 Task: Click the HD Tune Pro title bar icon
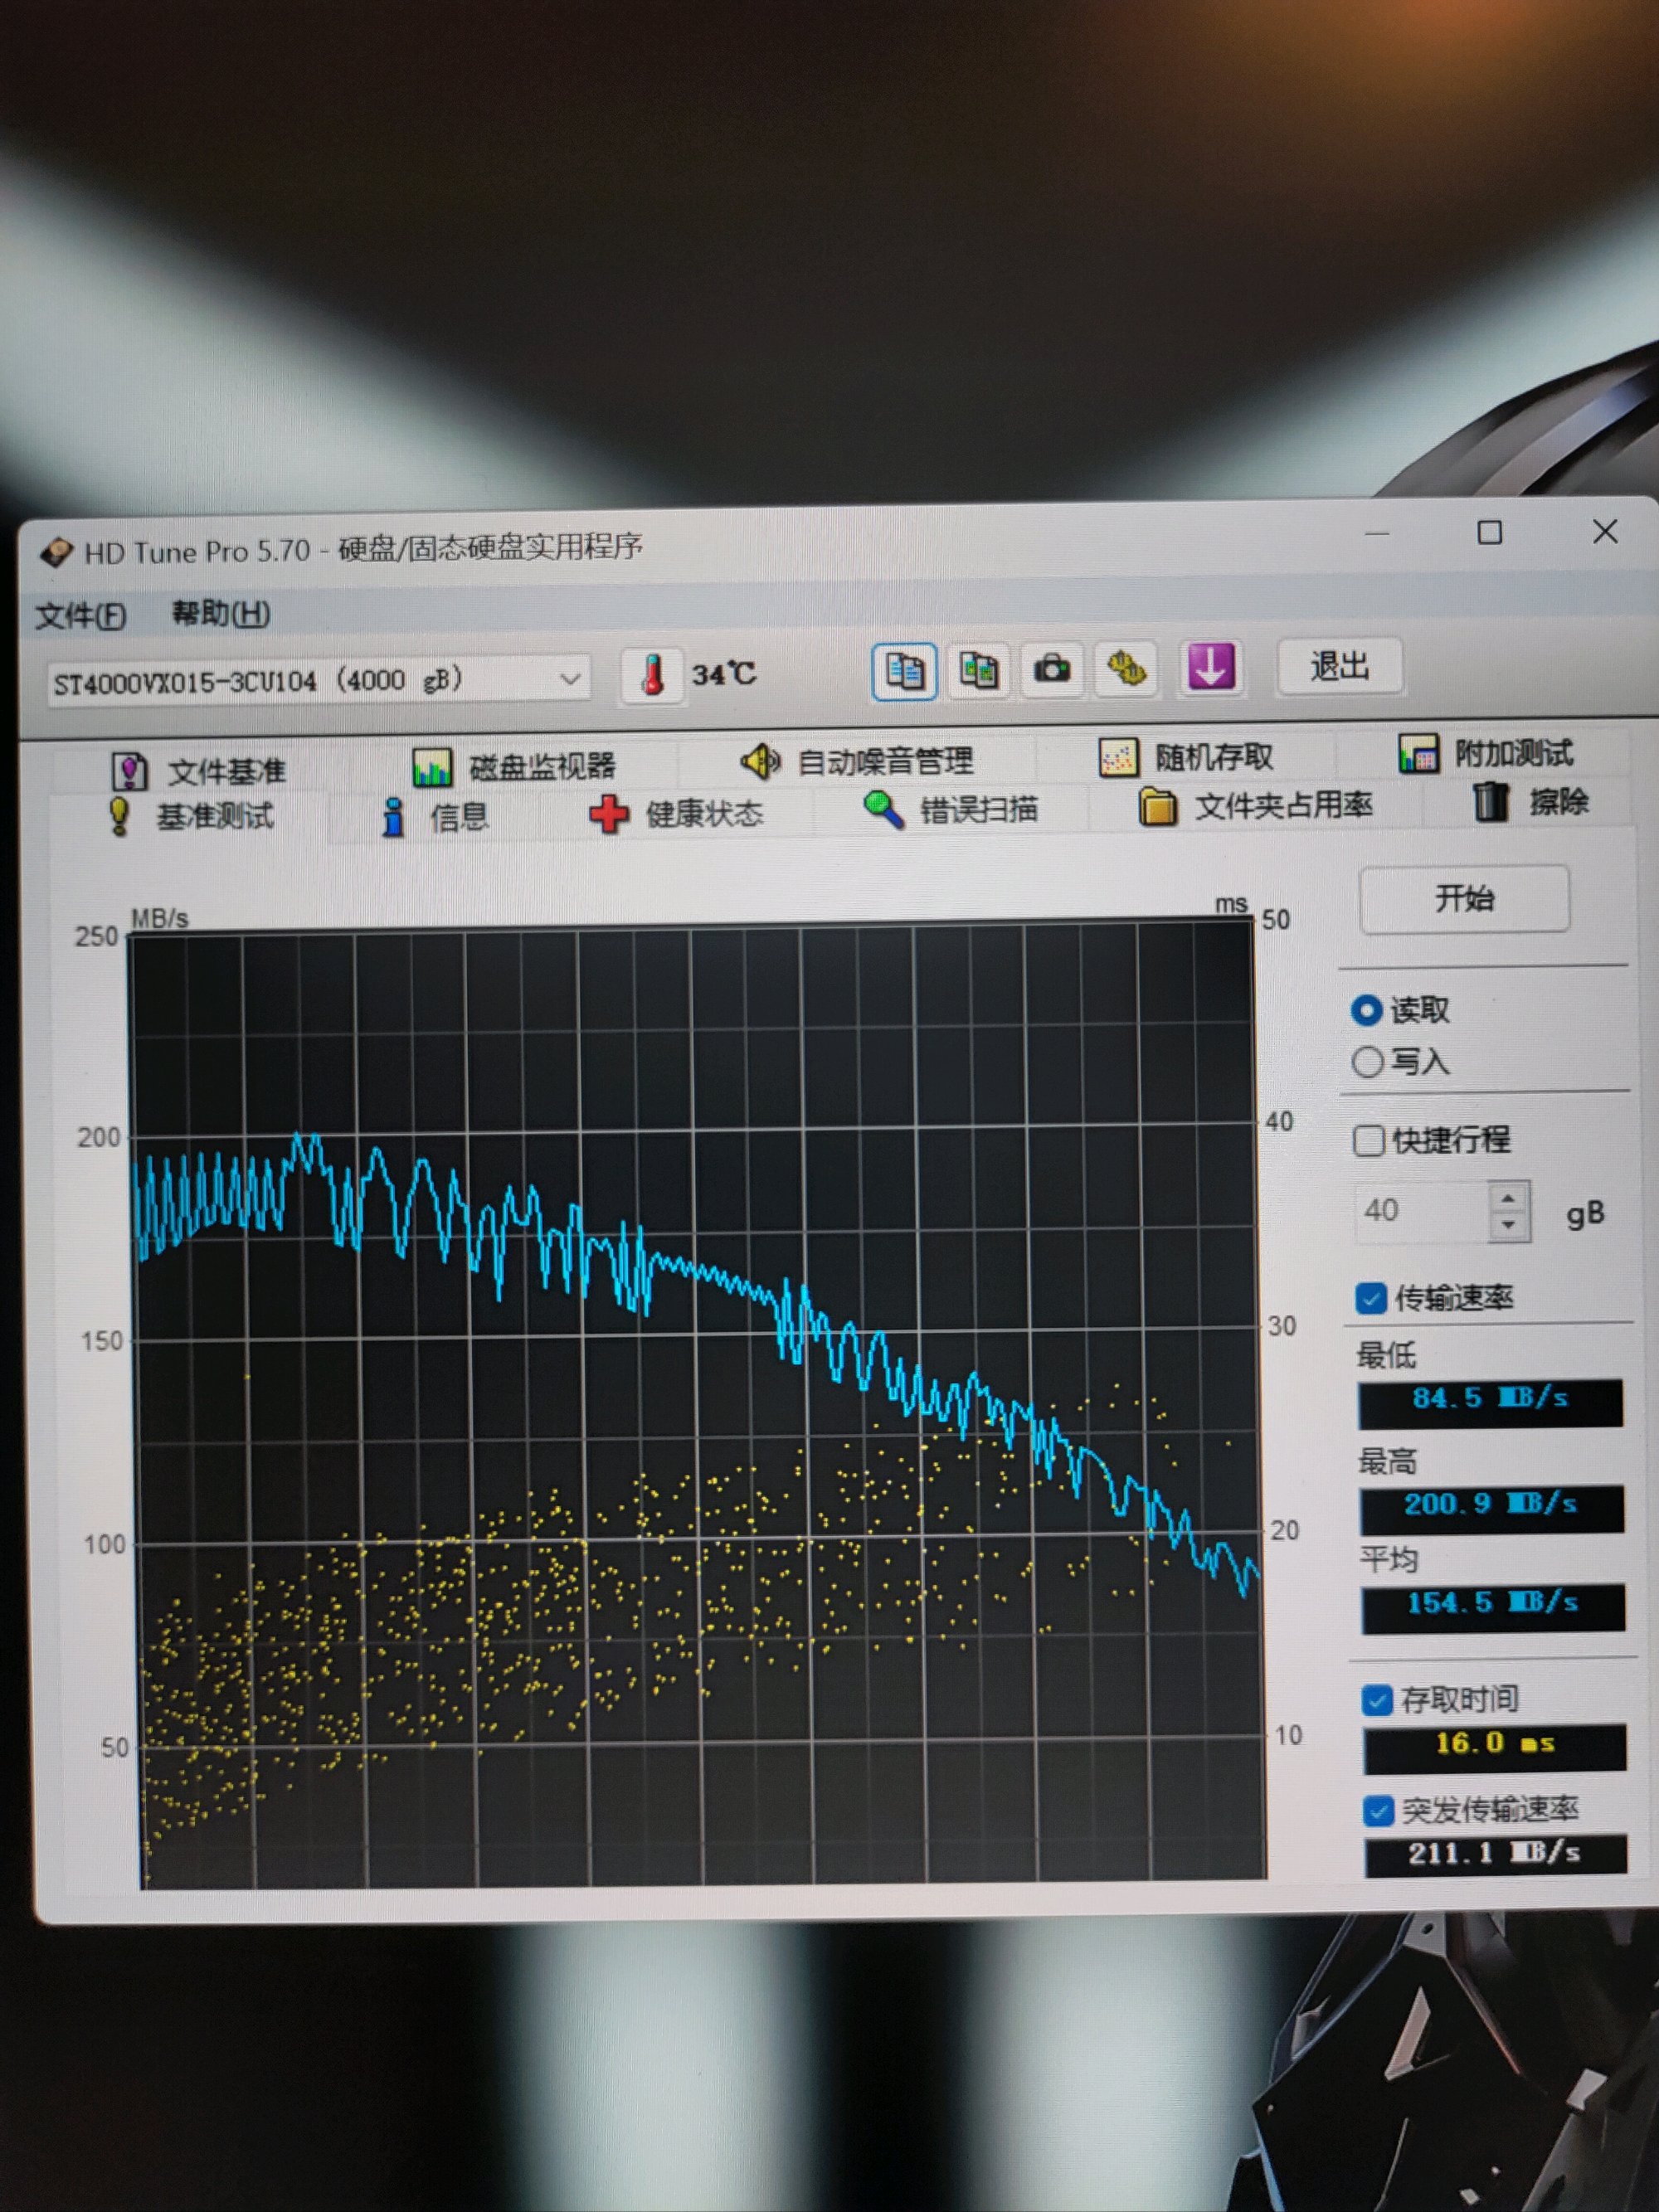[x=56, y=552]
